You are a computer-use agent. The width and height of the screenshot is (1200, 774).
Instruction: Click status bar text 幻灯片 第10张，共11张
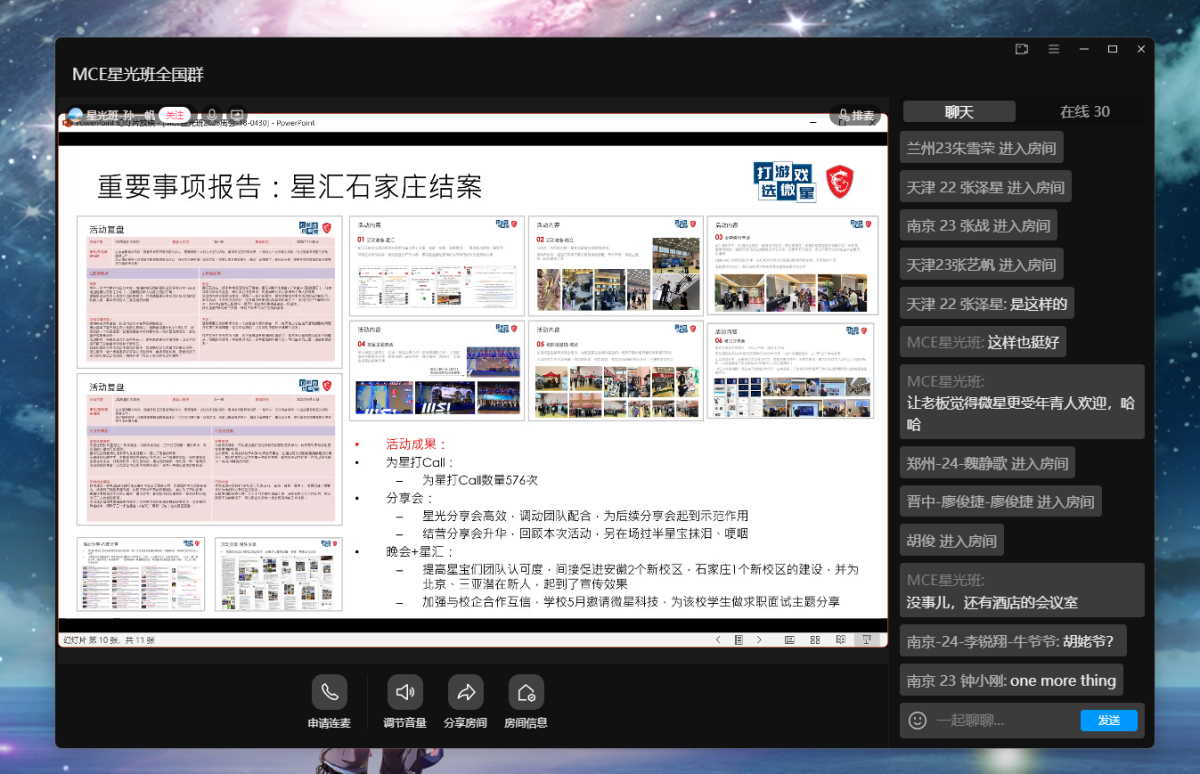[x=108, y=639]
